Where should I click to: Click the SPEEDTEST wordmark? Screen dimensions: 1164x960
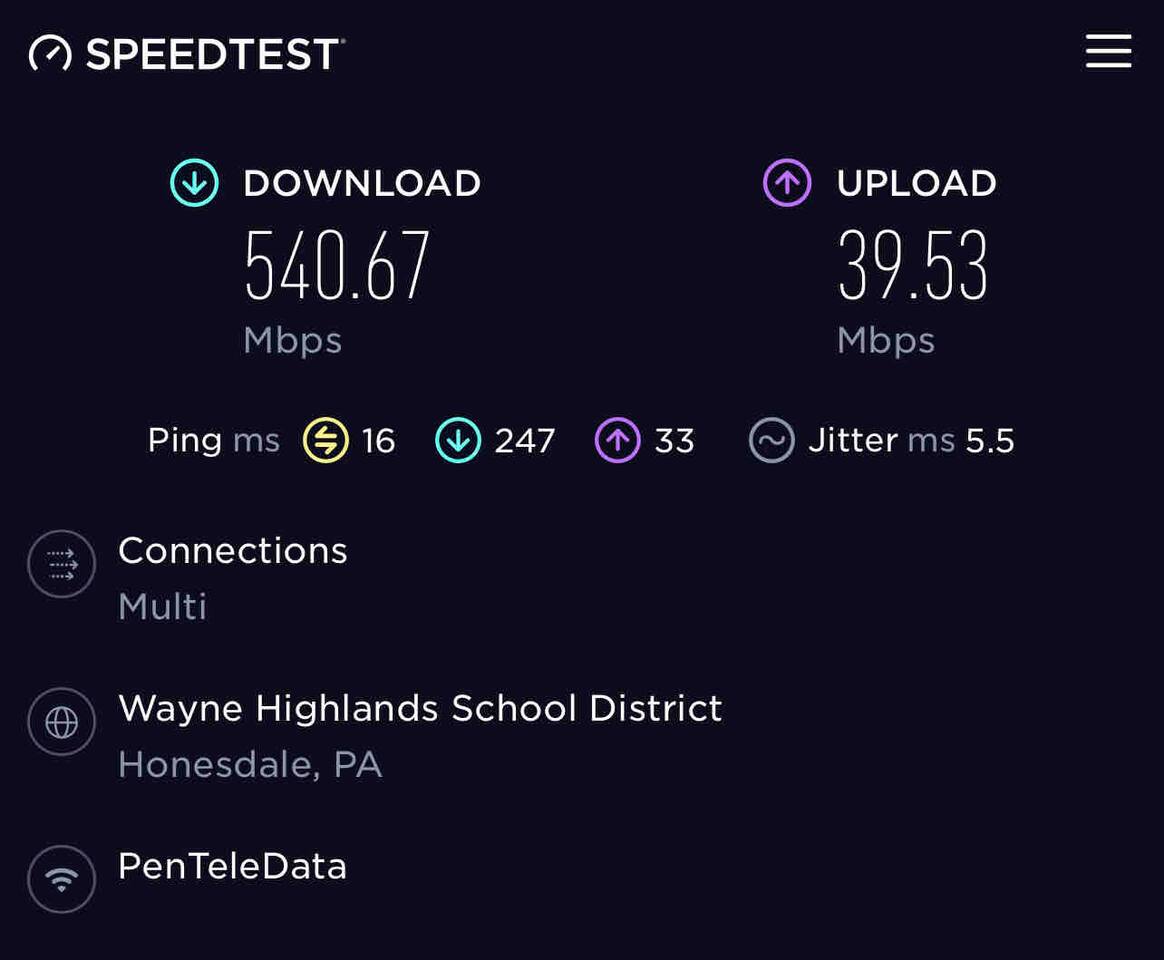click(x=215, y=54)
